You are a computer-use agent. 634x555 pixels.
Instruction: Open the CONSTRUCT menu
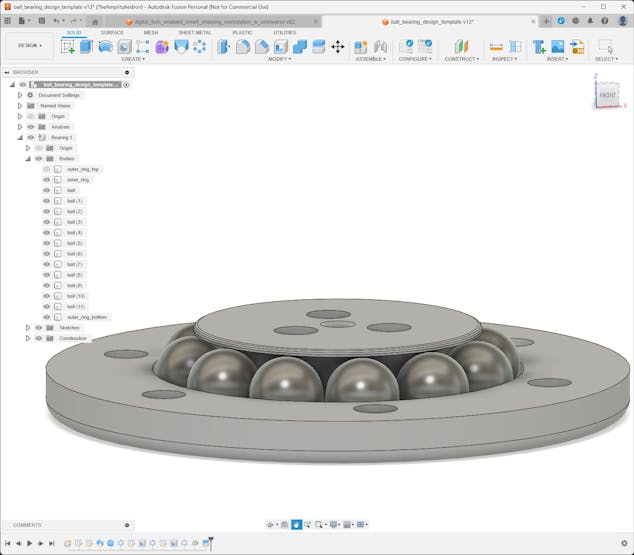461,59
